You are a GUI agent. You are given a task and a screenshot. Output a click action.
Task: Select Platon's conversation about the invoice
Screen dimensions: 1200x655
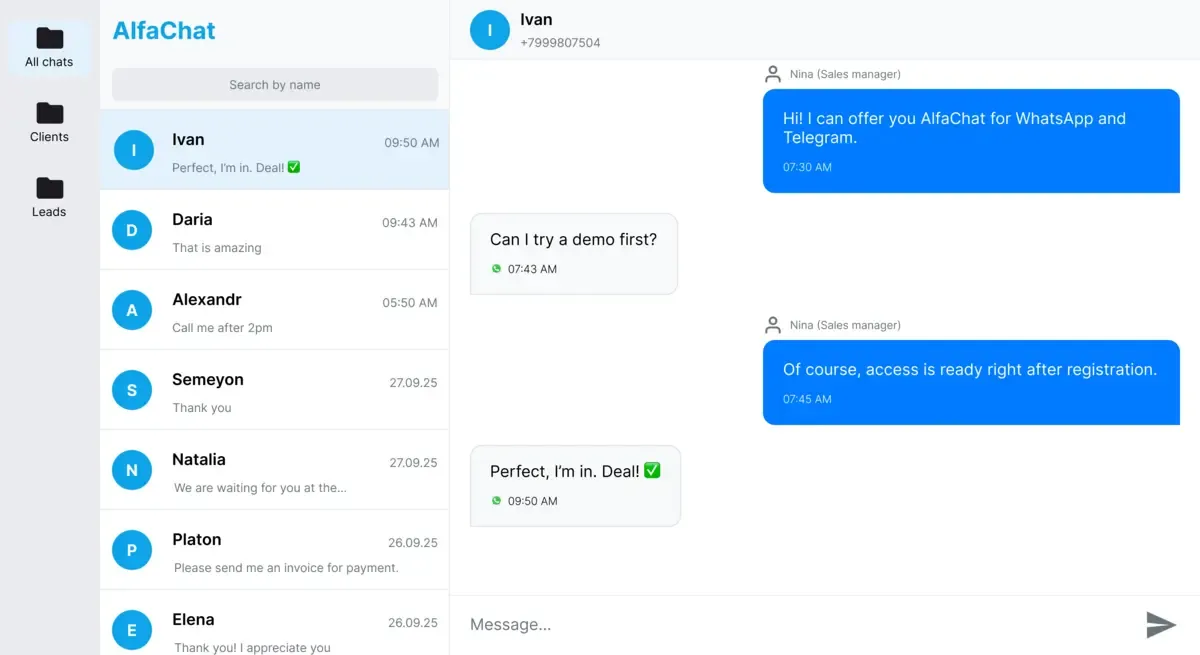274,550
